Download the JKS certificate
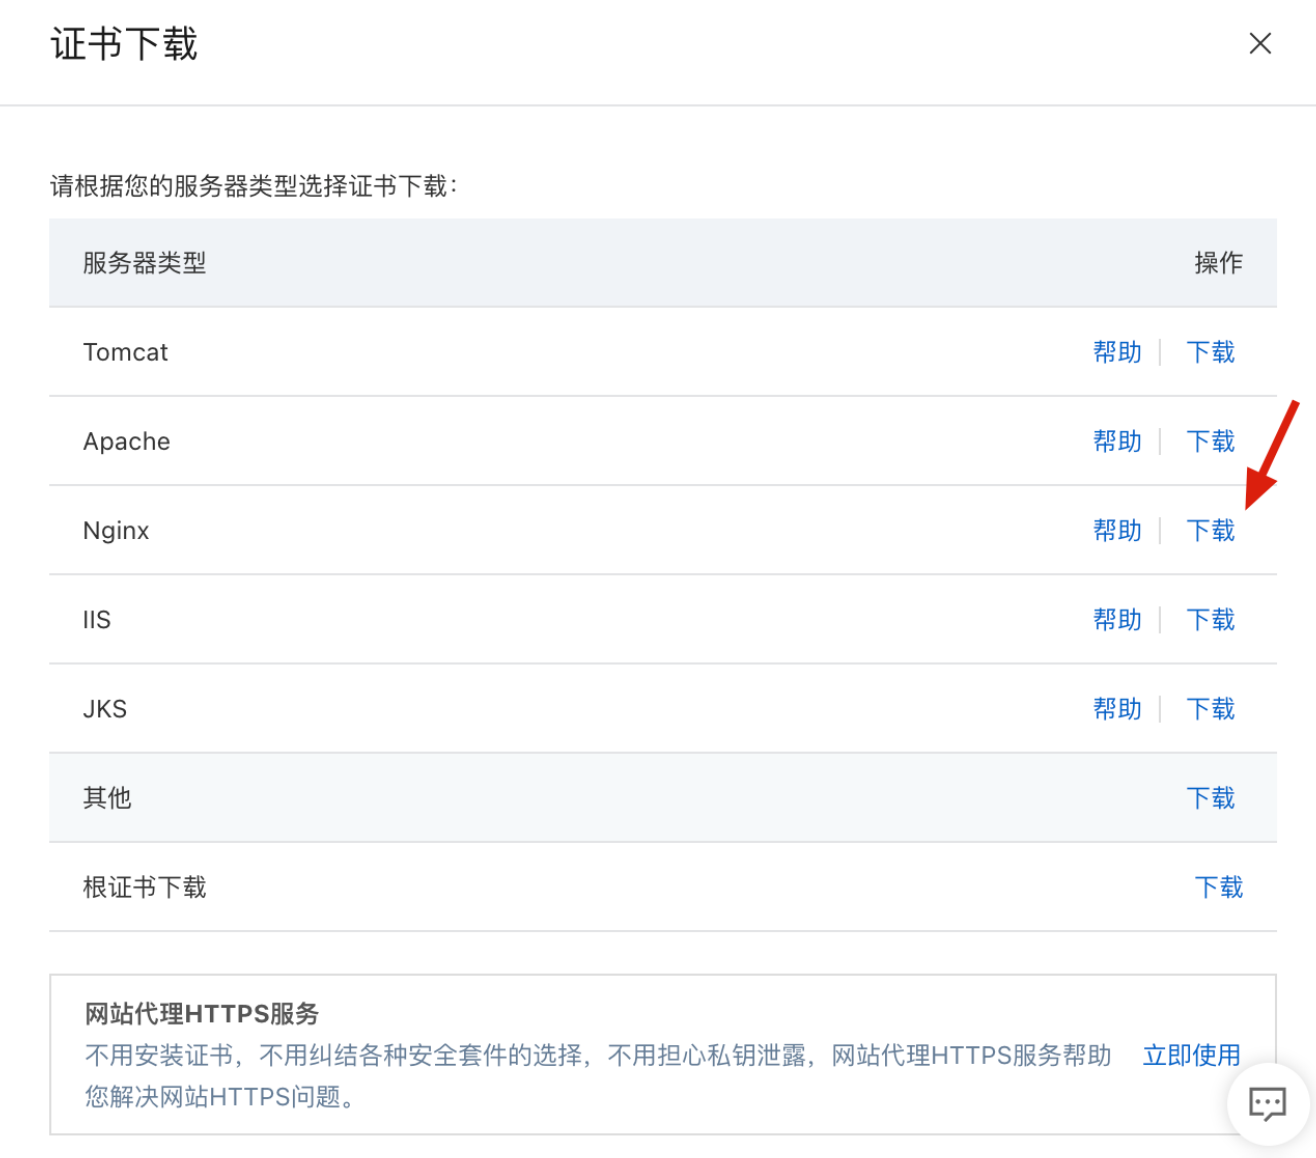This screenshot has height=1158, width=1316. 1211,709
